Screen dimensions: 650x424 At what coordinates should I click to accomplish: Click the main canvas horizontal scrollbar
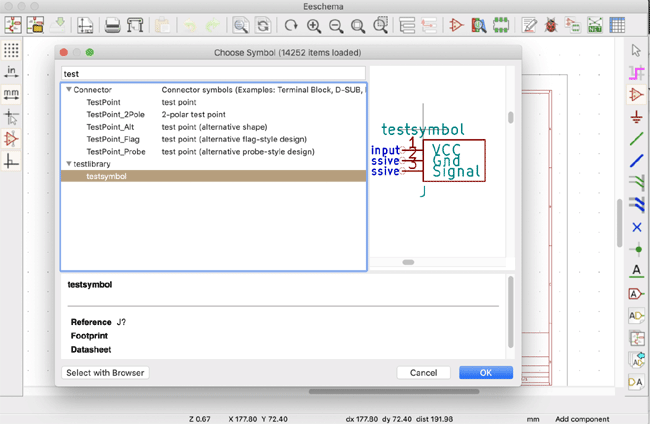tap(394, 391)
